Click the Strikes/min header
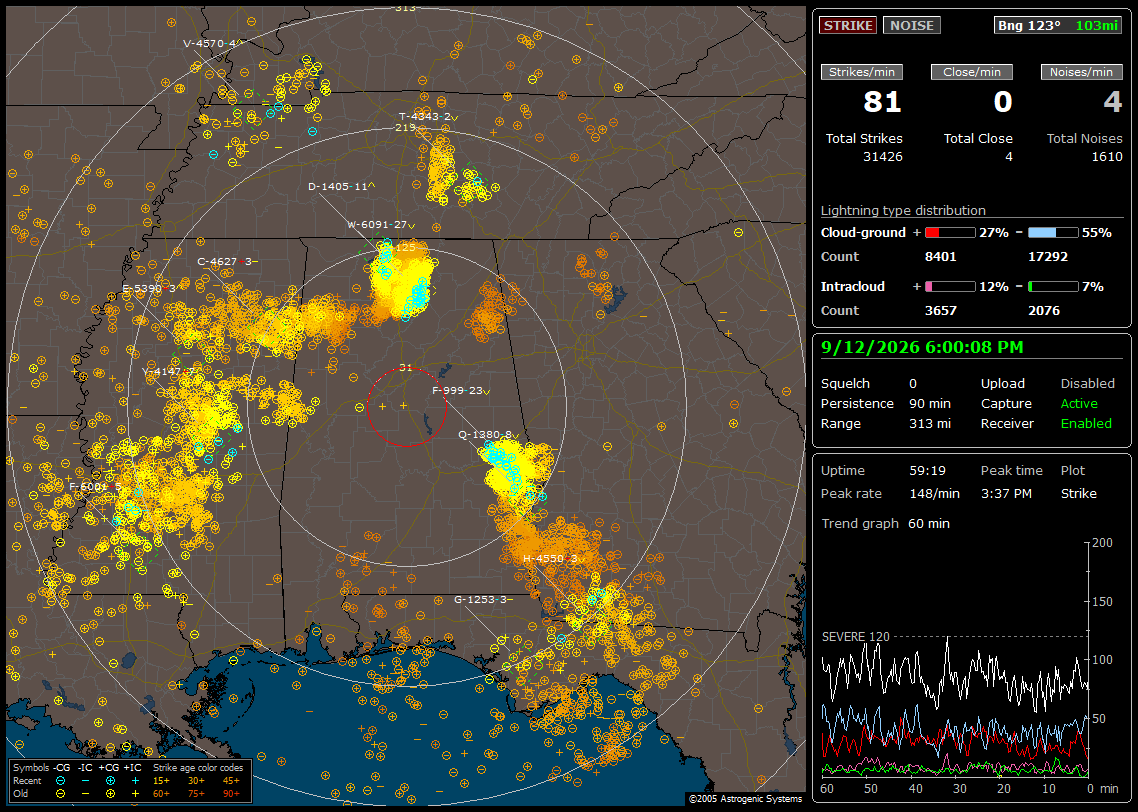Screen dimensions: 1138x812 click(x=861, y=72)
